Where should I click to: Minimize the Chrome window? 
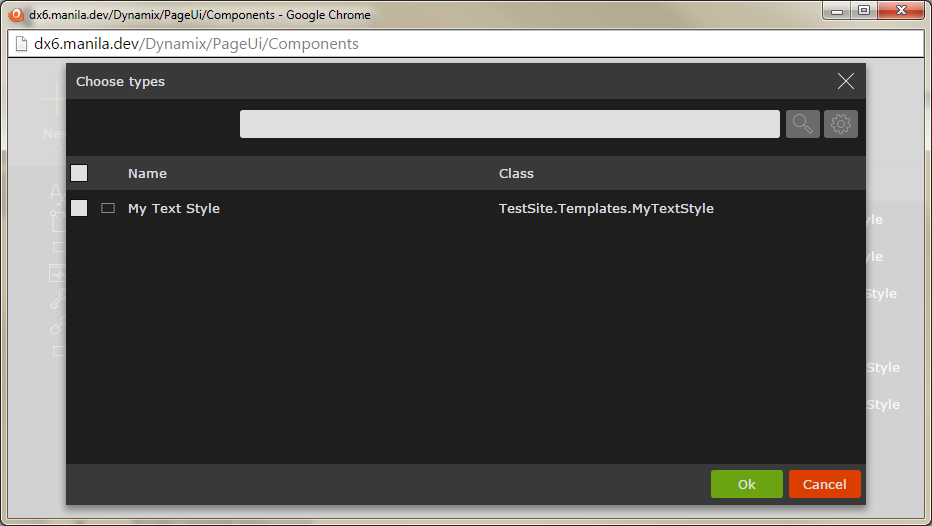click(836, 10)
